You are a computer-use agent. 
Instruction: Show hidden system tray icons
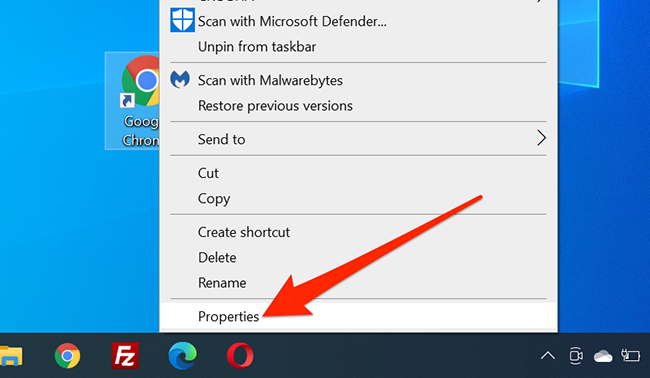click(x=548, y=356)
